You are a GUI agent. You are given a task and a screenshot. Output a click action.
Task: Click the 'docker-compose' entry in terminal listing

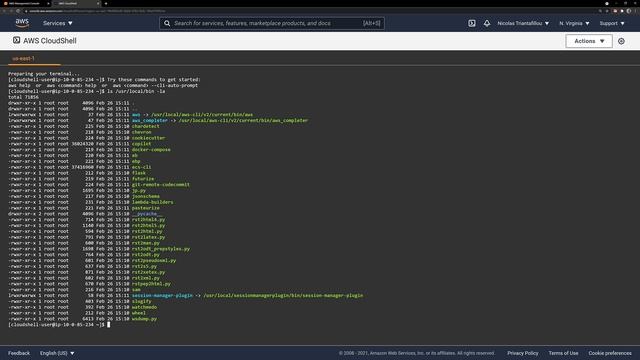(151, 150)
